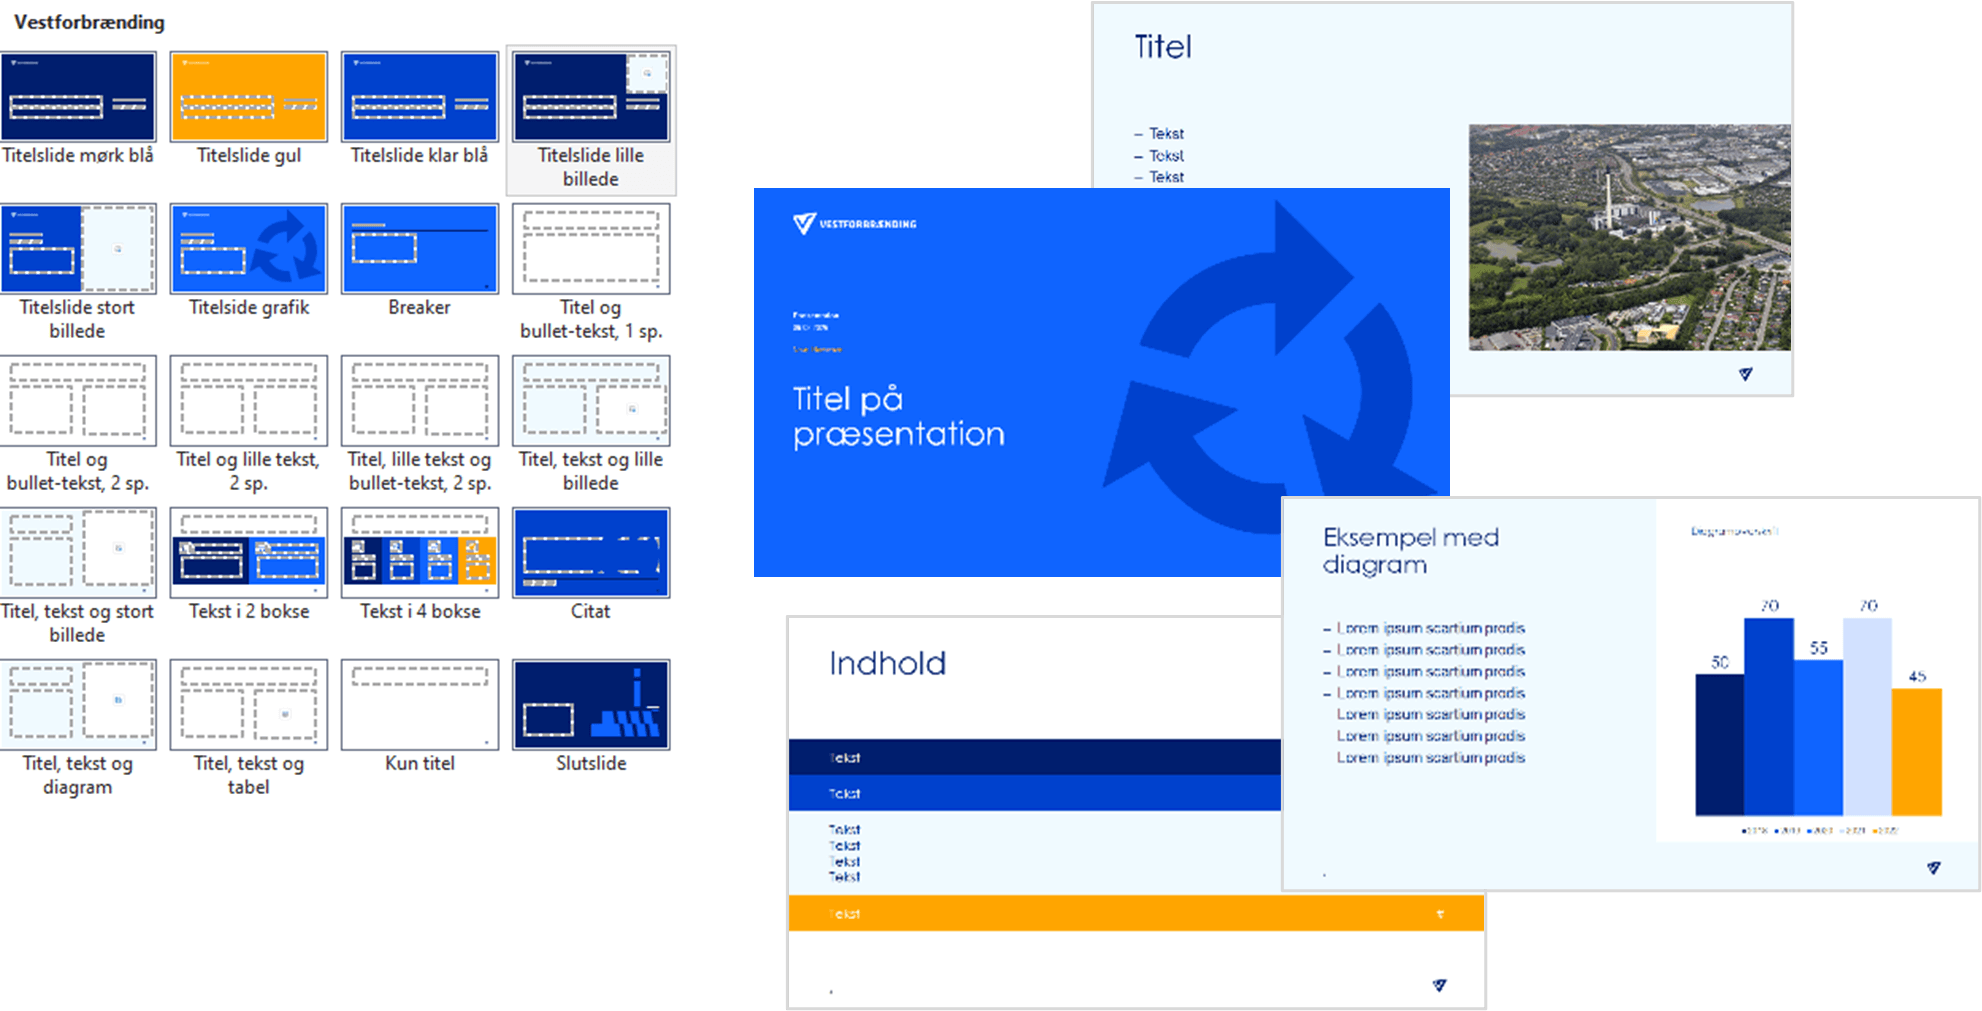Select Titel og bullet-tekst, 2 sp. layout
This screenshot has height=1011, width=1982.
pos(78,401)
